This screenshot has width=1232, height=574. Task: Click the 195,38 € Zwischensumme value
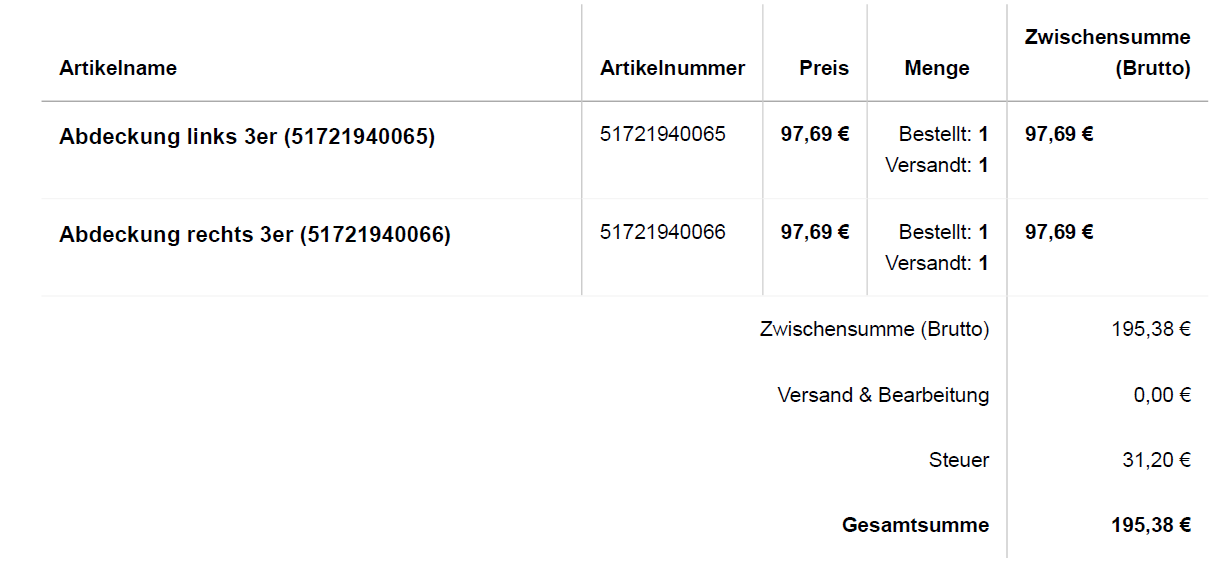pyautogui.click(x=1150, y=329)
